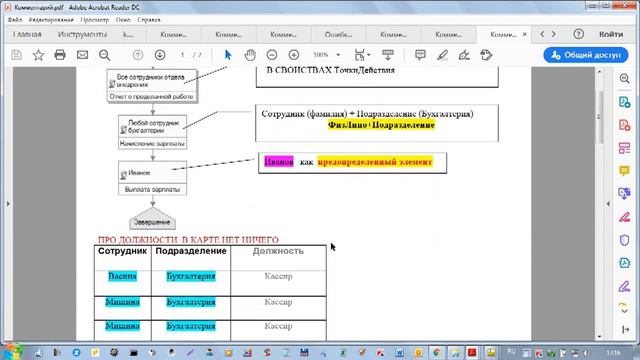The height and width of the screenshot is (360, 640).
Task: Open Create PDF tool in right panel
Action: (624, 125)
